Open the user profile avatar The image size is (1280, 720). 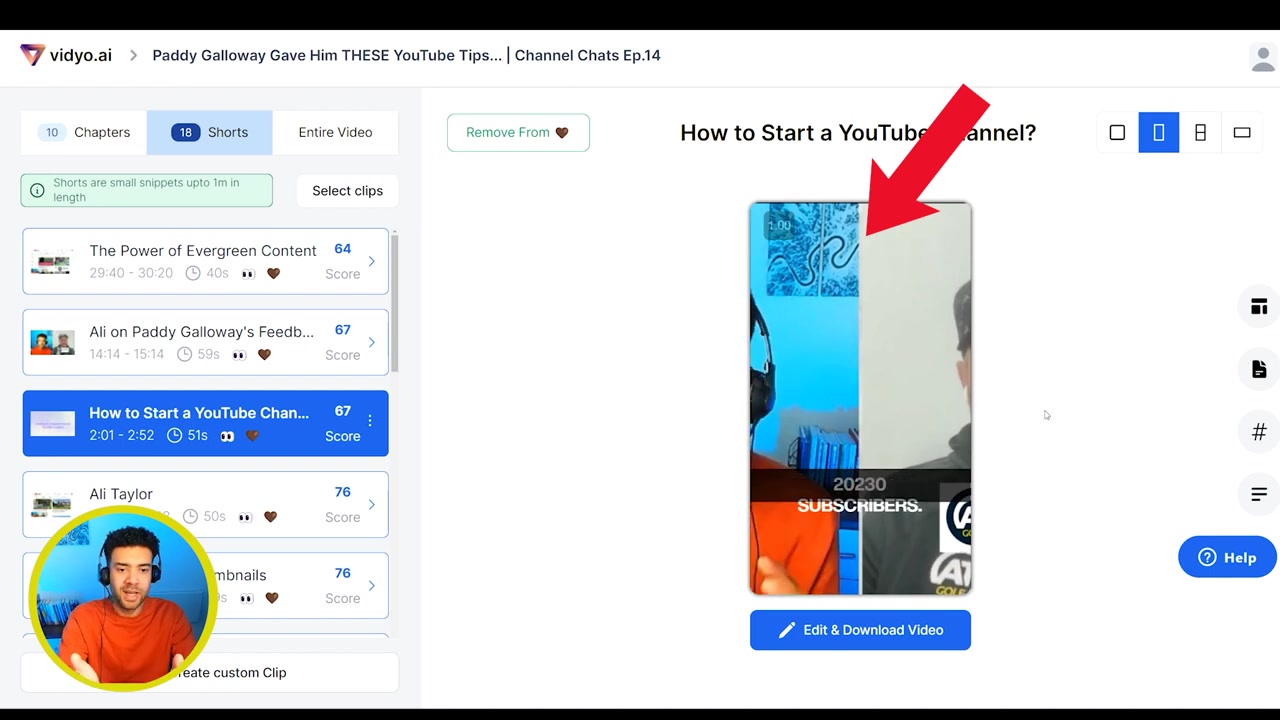(x=1263, y=58)
